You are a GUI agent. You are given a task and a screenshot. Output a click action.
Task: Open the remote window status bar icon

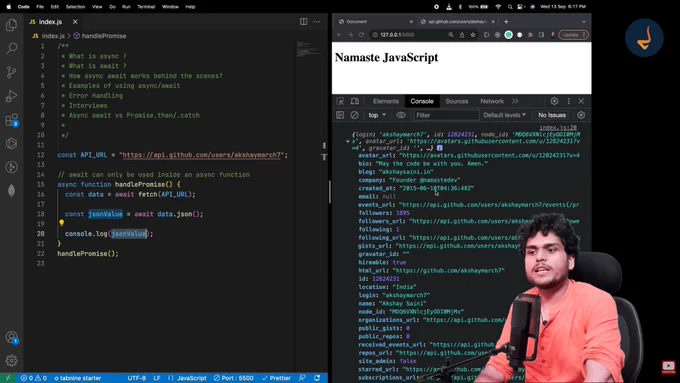click(x=8, y=378)
